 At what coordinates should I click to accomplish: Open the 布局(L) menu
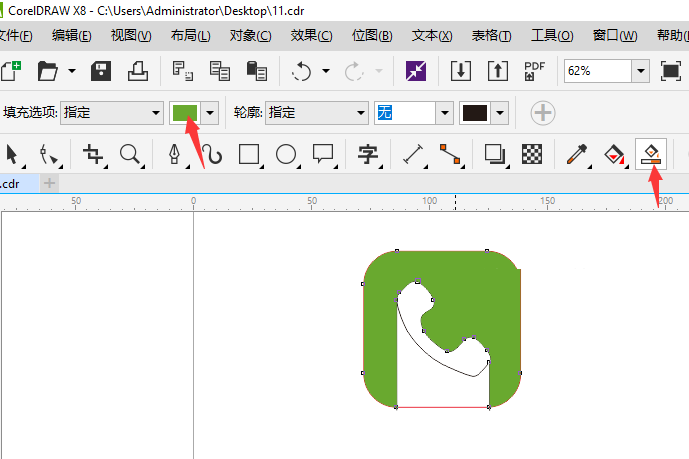tap(190, 35)
